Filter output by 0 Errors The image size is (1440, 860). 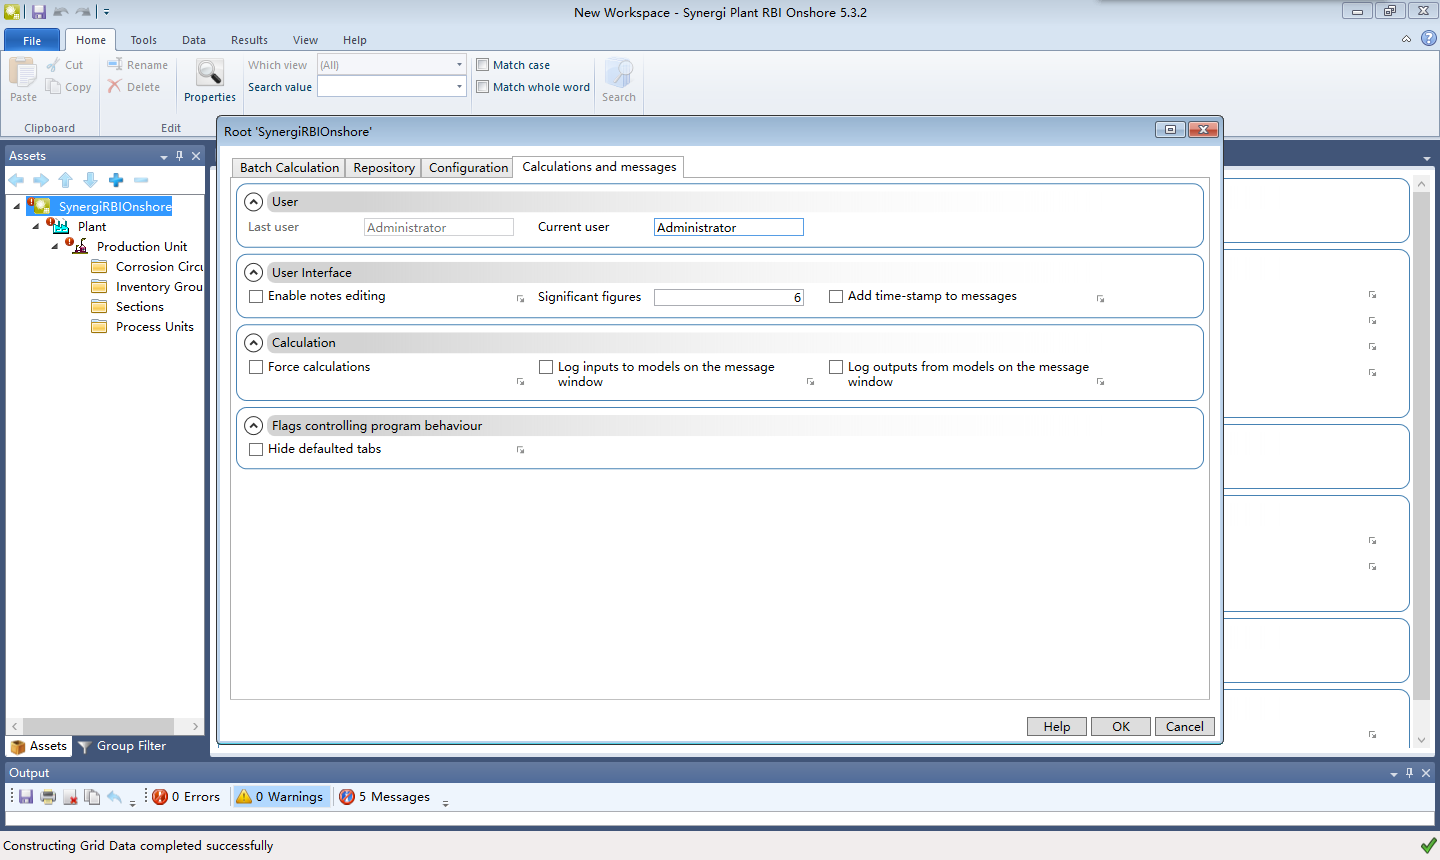(x=186, y=797)
